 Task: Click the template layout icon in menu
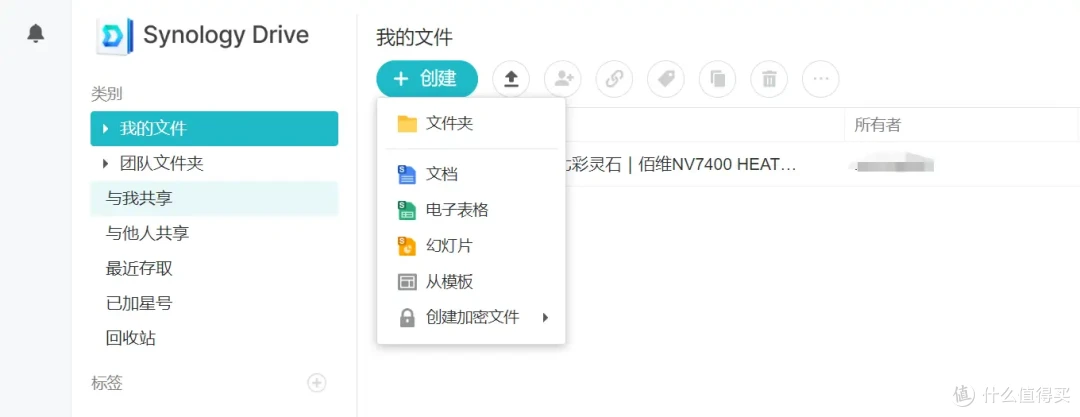(x=407, y=282)
